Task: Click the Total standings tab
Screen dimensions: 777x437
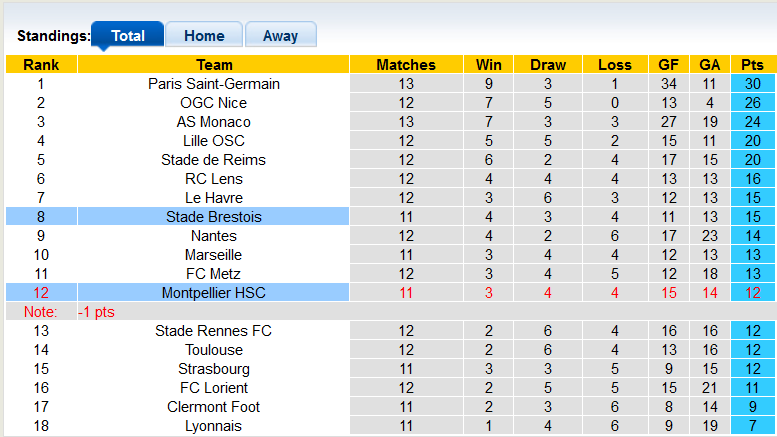Action: point(128,35)
